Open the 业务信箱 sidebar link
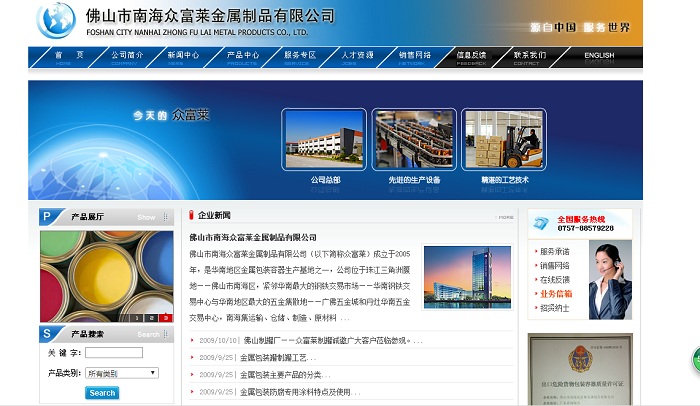The width and height of the screenshot is (700, 406). click(x=556, y=294)
